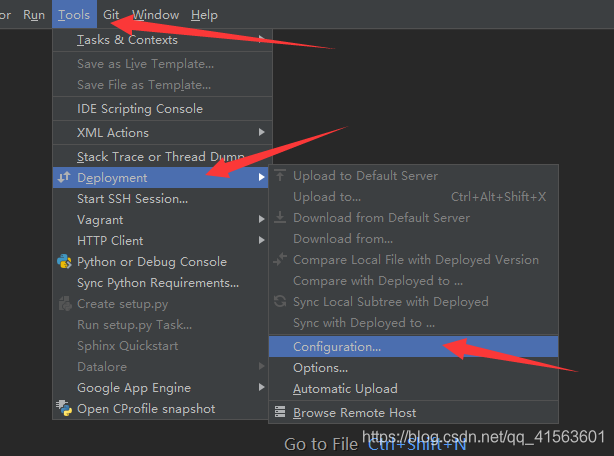Screen dimensions: 614x456
Task: Open Browse Remote Host
Action: pyautogui.click(x=414, y=413)
